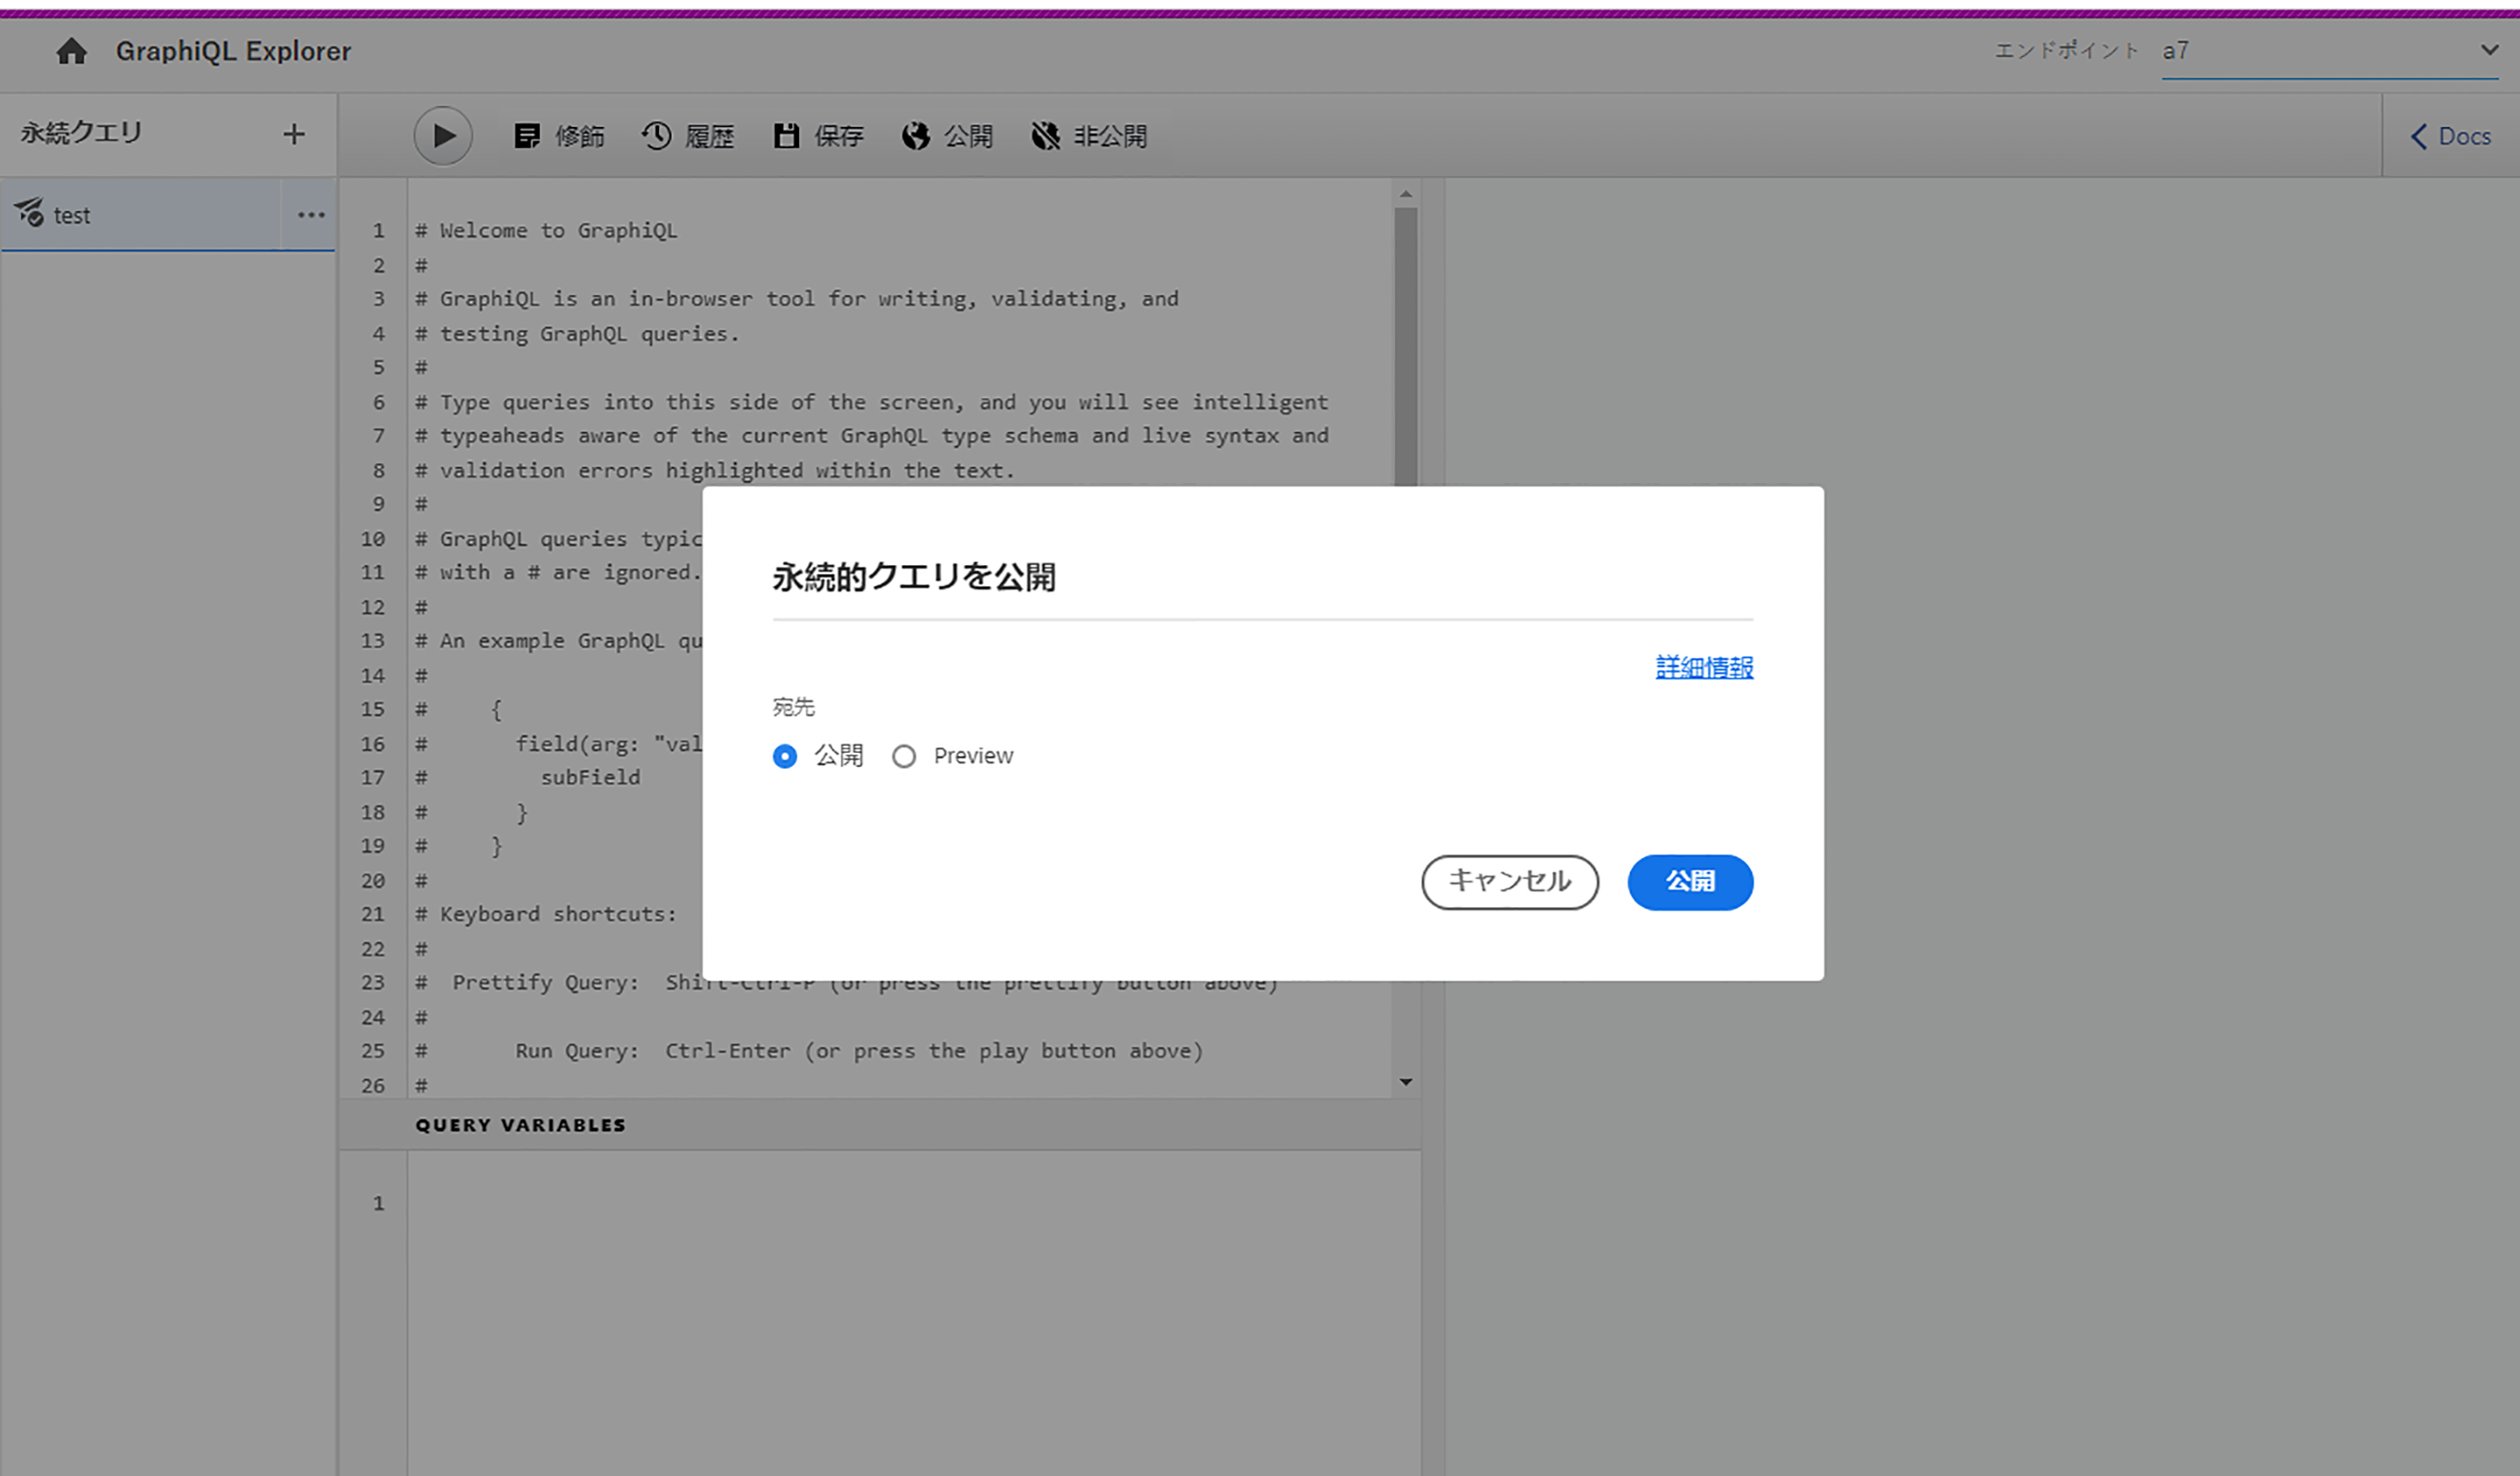Click the 保存 save icon
This screenshot has height=1476, width=2520.
[787, 136]
